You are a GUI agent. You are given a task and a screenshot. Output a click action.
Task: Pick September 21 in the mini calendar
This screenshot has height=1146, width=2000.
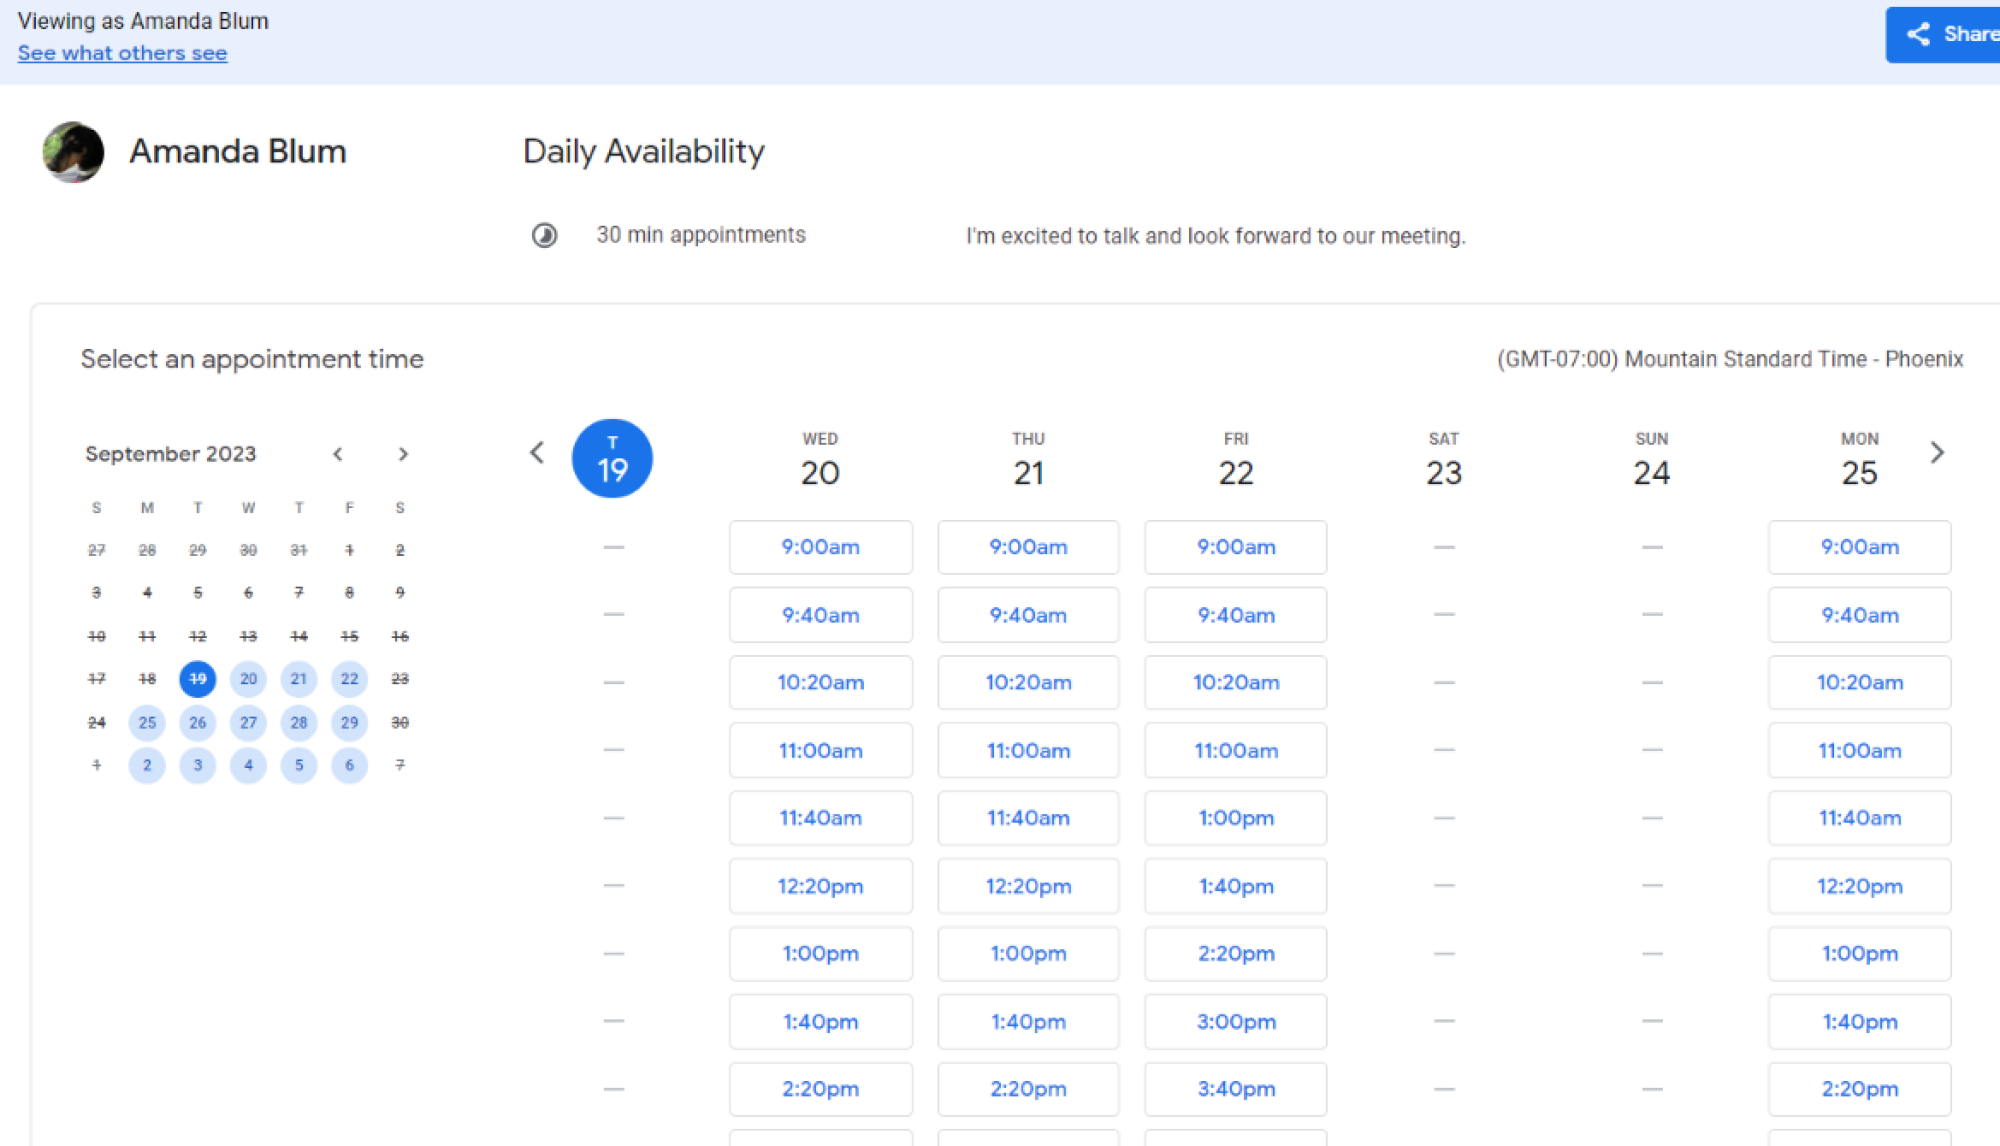[299, 679]
